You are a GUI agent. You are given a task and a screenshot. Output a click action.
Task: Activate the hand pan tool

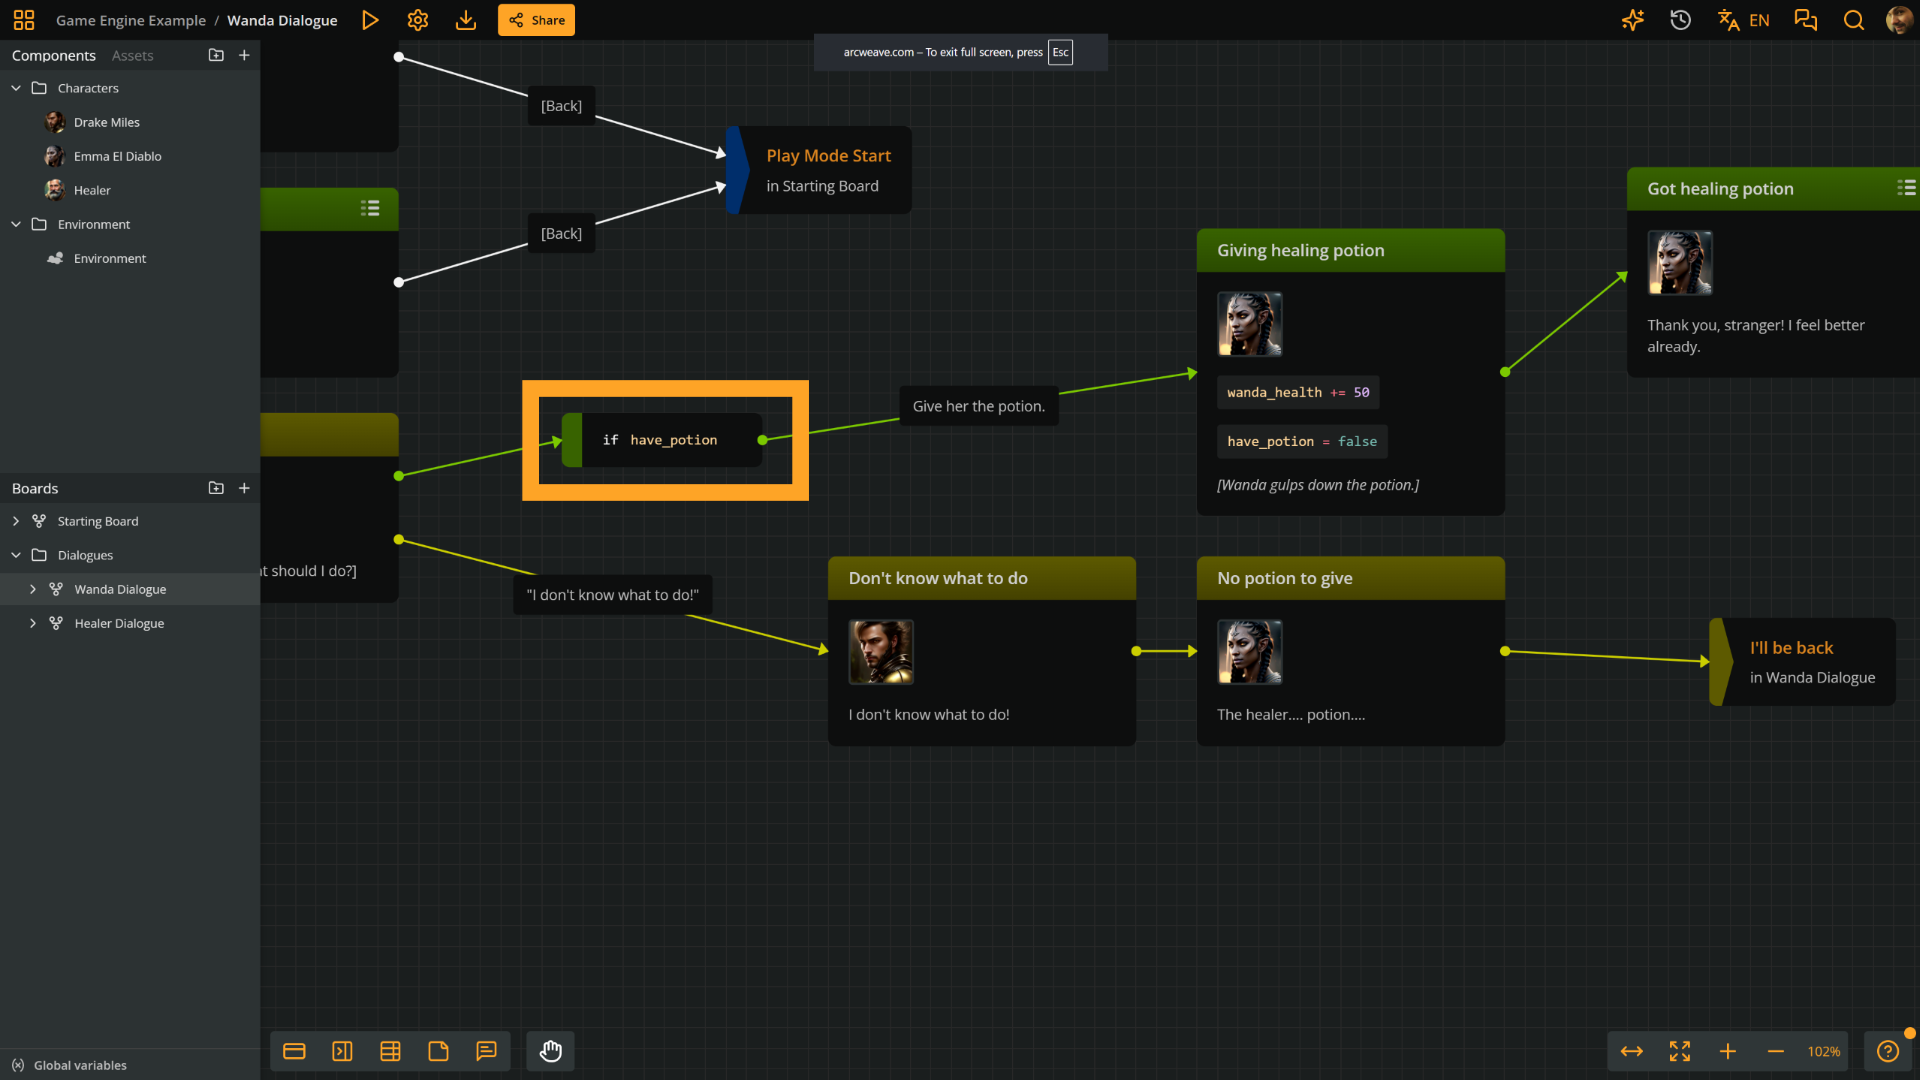pyautogui.click(x=551, y=1051)
